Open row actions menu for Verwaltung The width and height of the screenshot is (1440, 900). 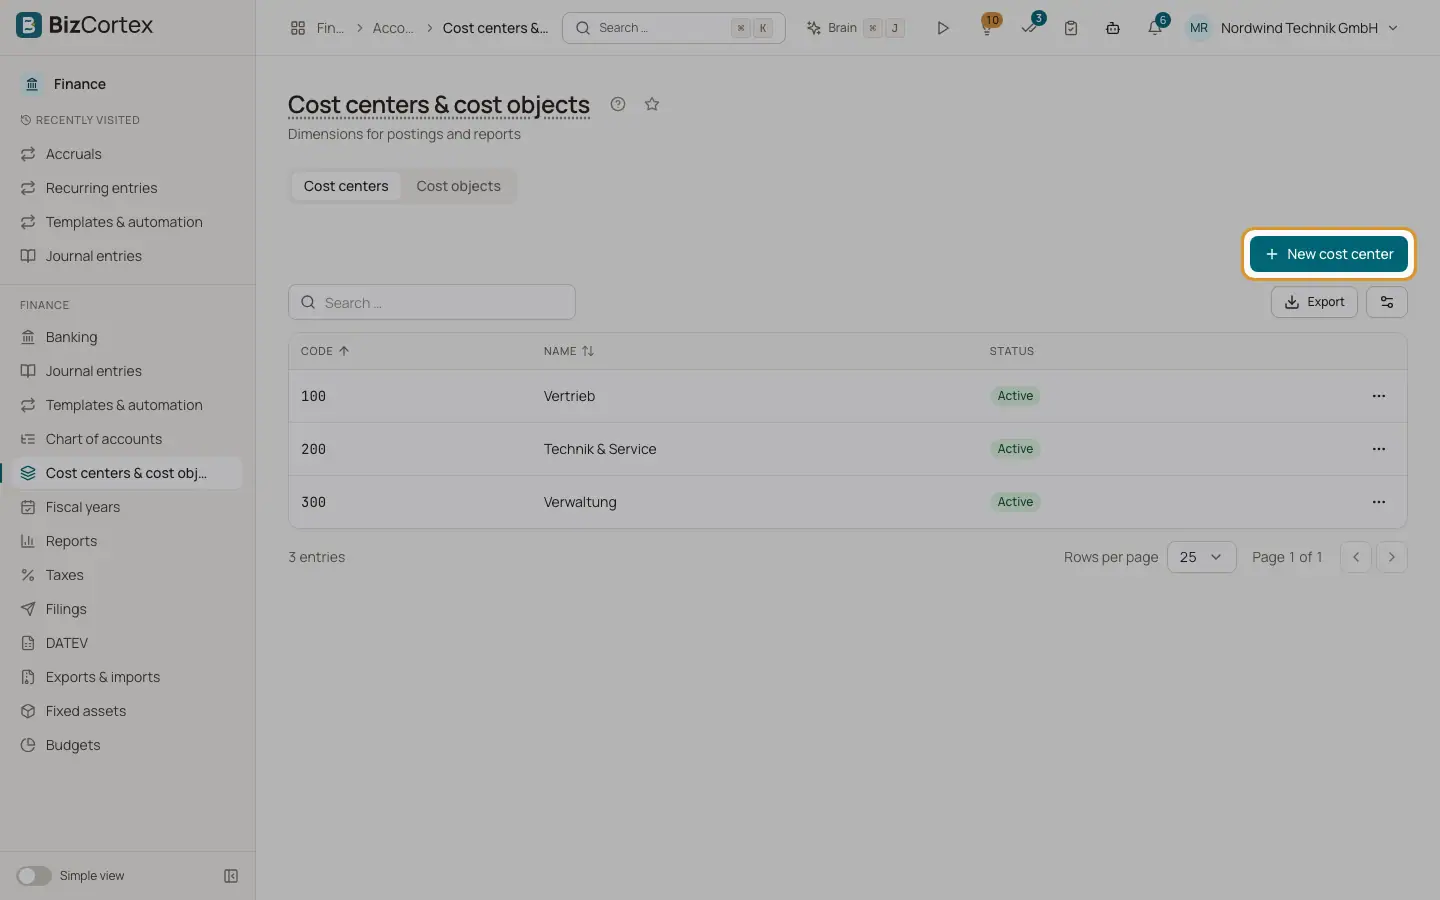1379,502
